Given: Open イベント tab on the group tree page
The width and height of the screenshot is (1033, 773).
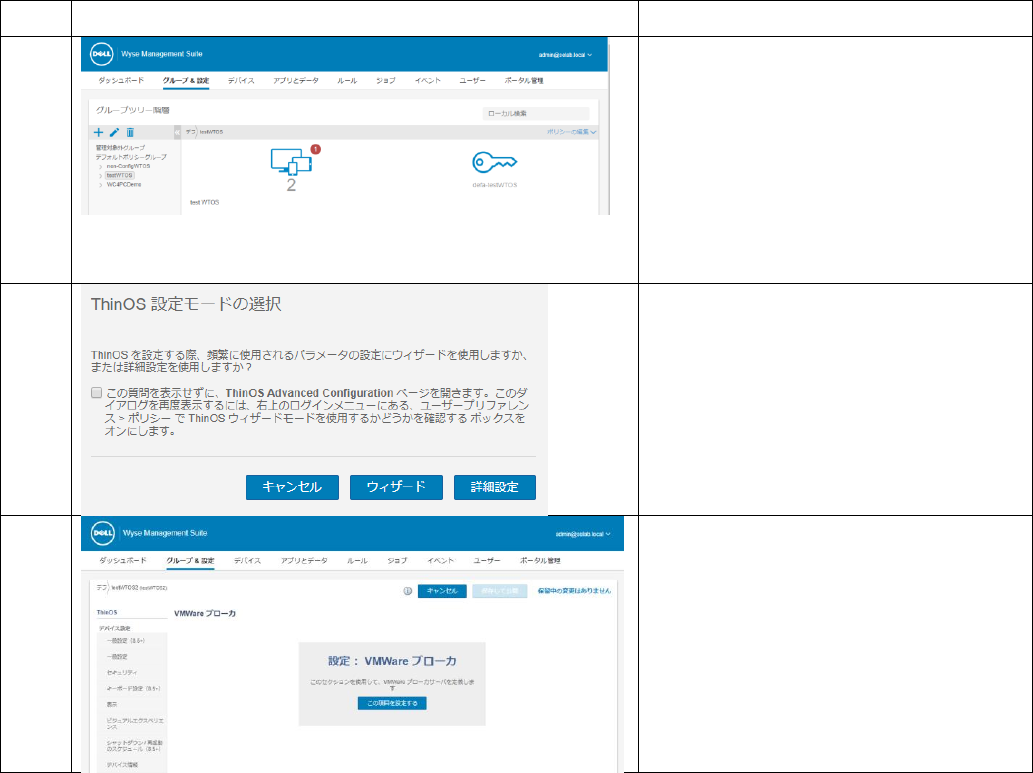Looking at the screenshot, I should pyautogui.click(x=428, y=80).
